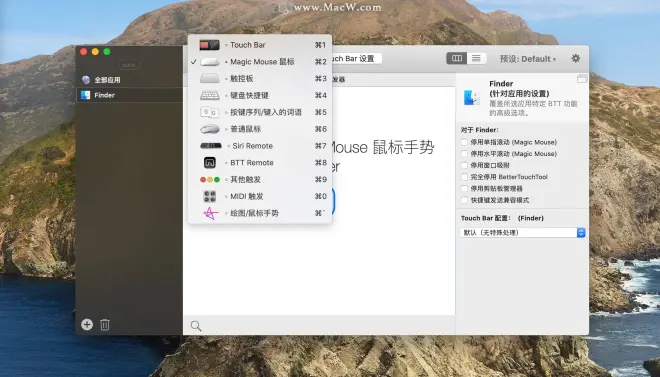Click the search field at bottom
The width and height of the screenshot is (660, 377).
319,325
